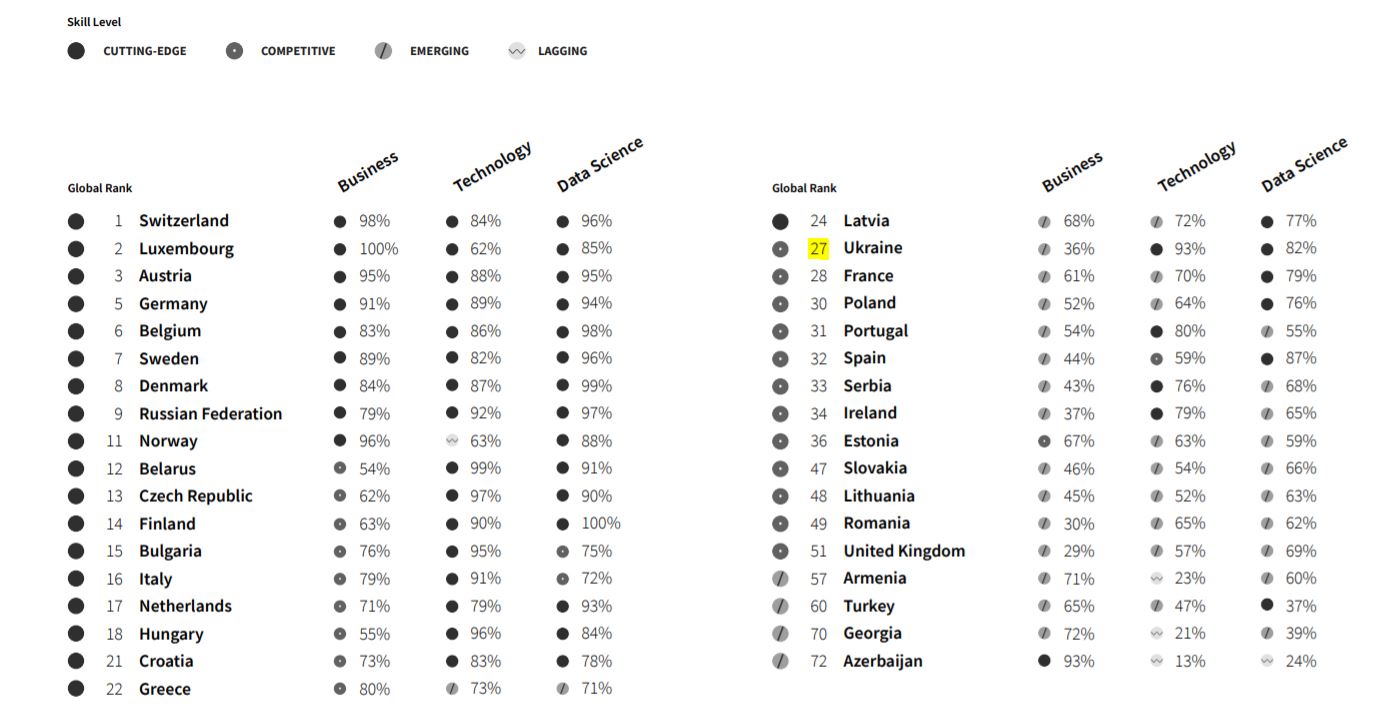Click the Cutting-Edge legend icon
The image size is (1387, 715).
point(76,51)
